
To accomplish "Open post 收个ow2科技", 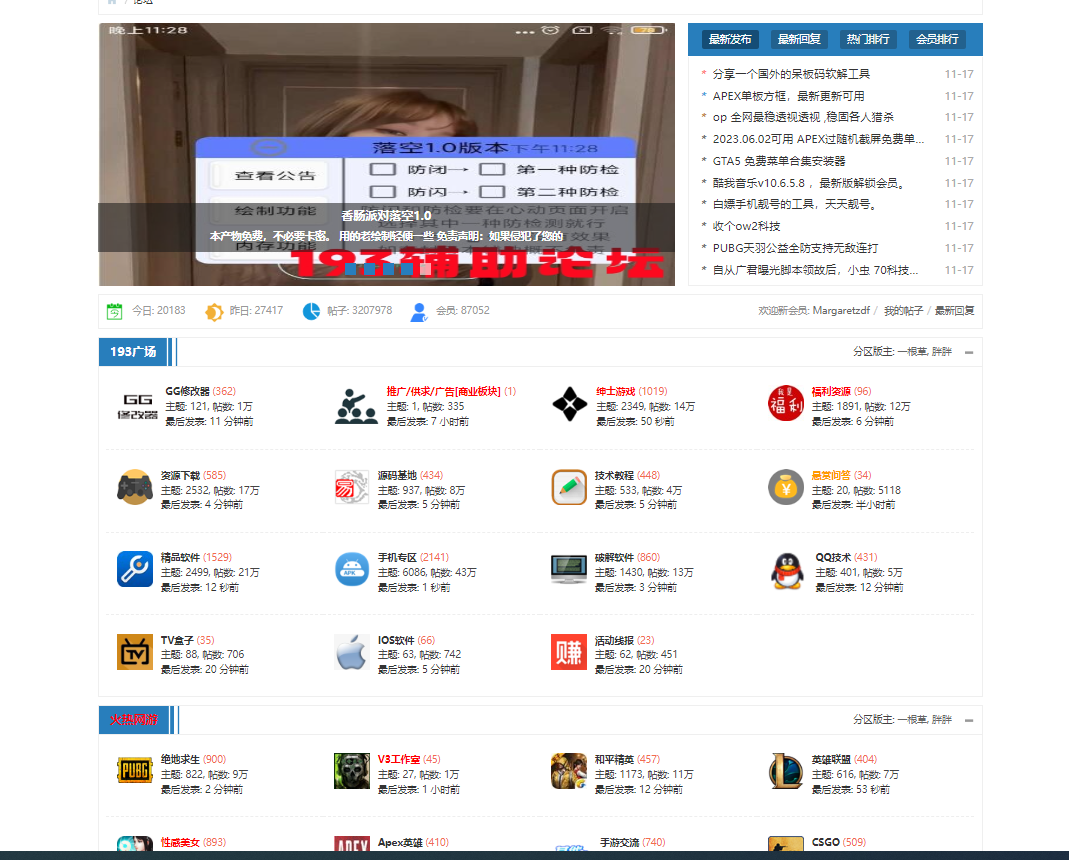I will 746,226.
